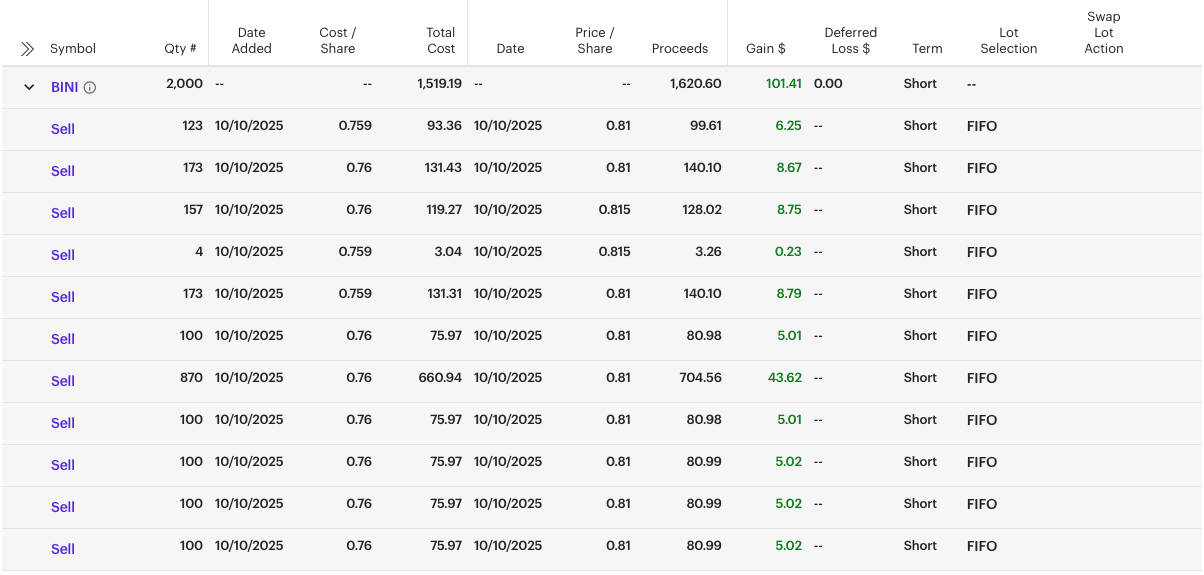1204x575 pixels.
Task: Click Sell on the row with 8.79 gain
Action: tap(63, 297)
